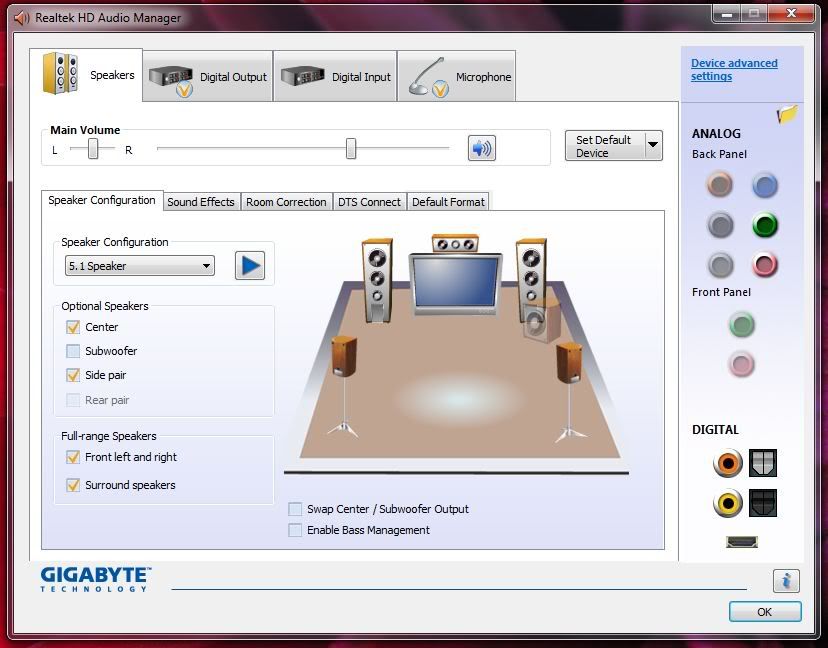The width and height of the screenshot is (828, 648).
Task: Click the mute speaker volume icon
Action: 482,149
